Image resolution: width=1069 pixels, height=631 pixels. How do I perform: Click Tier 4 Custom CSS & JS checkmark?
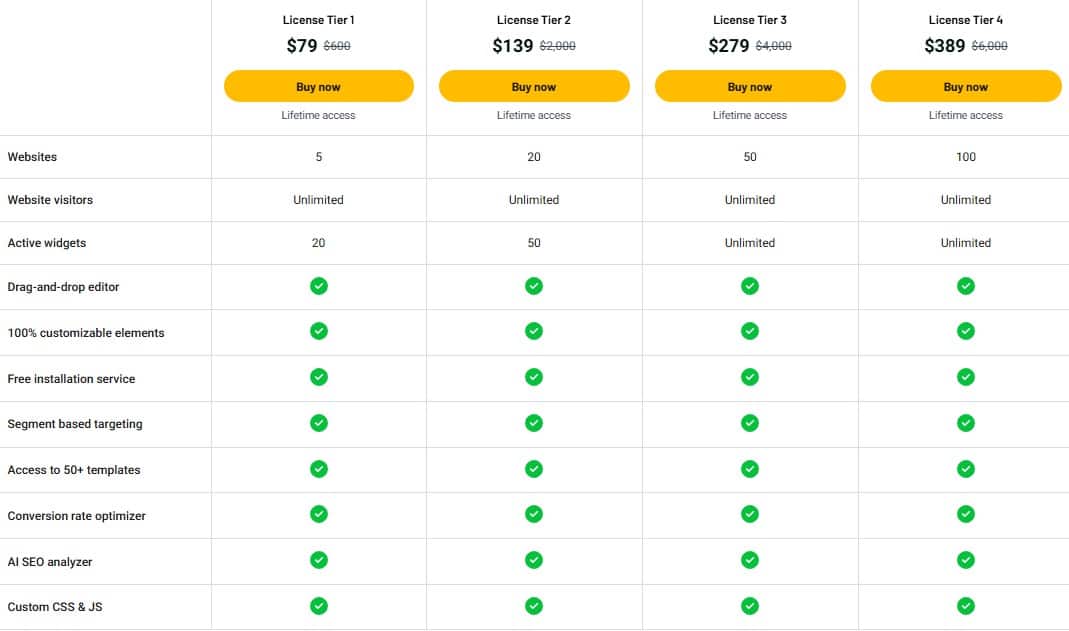(966, 605)
